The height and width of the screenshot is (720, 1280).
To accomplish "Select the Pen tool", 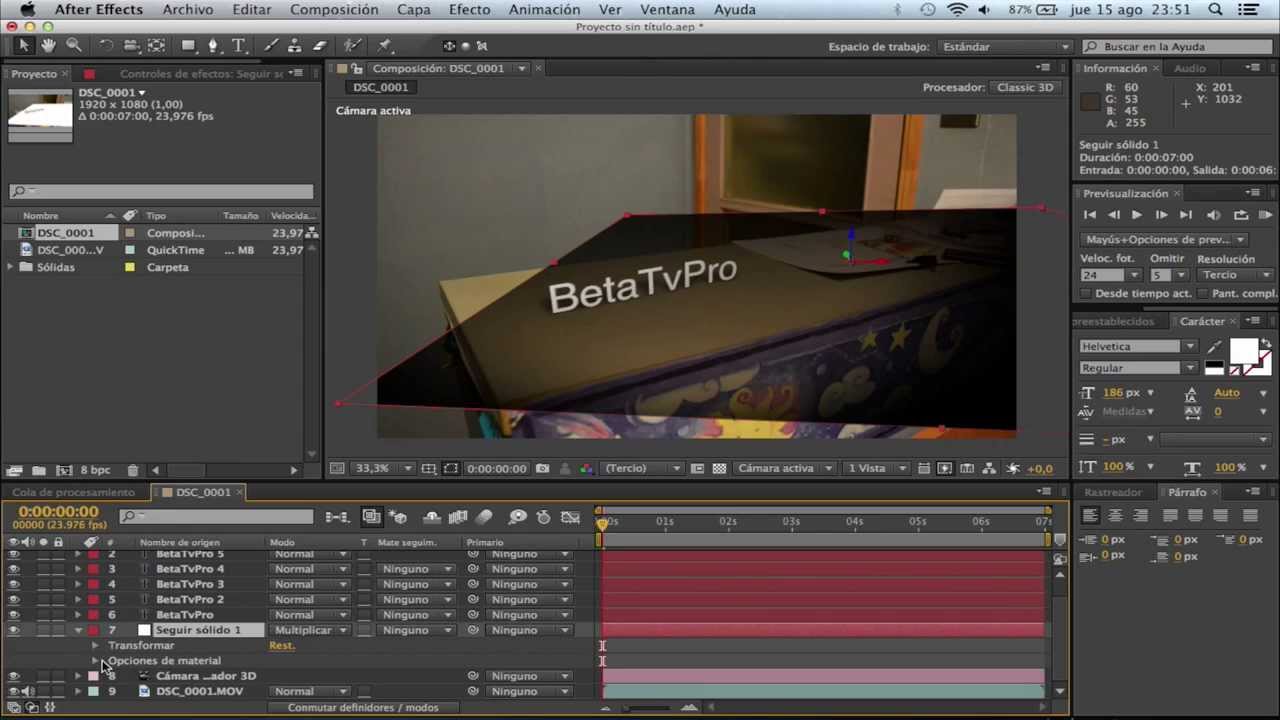I will [213, 46].
